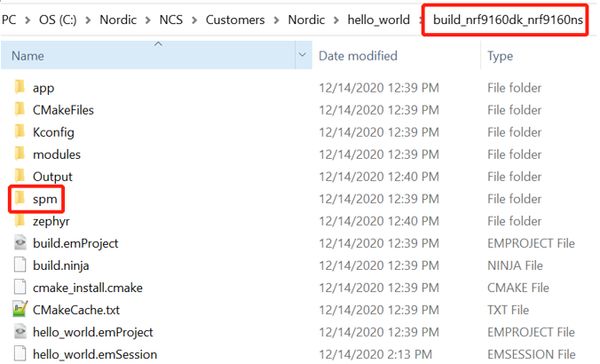Click the NINJA File type cell
Viewport: 600px width, 364px height.
(515, 266)
